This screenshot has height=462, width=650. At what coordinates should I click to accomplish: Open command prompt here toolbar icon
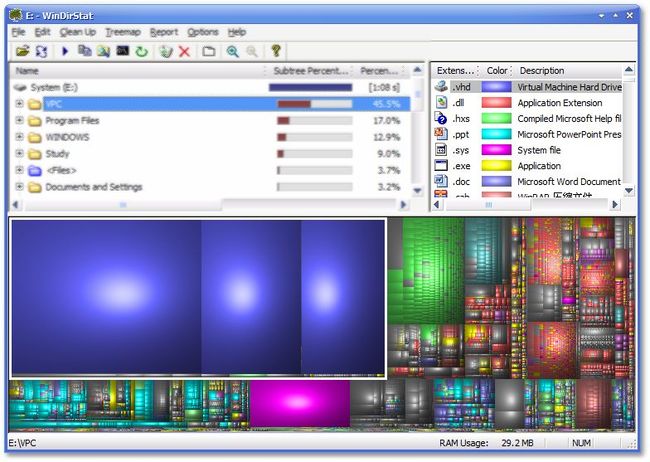click(x=123, y=51)
